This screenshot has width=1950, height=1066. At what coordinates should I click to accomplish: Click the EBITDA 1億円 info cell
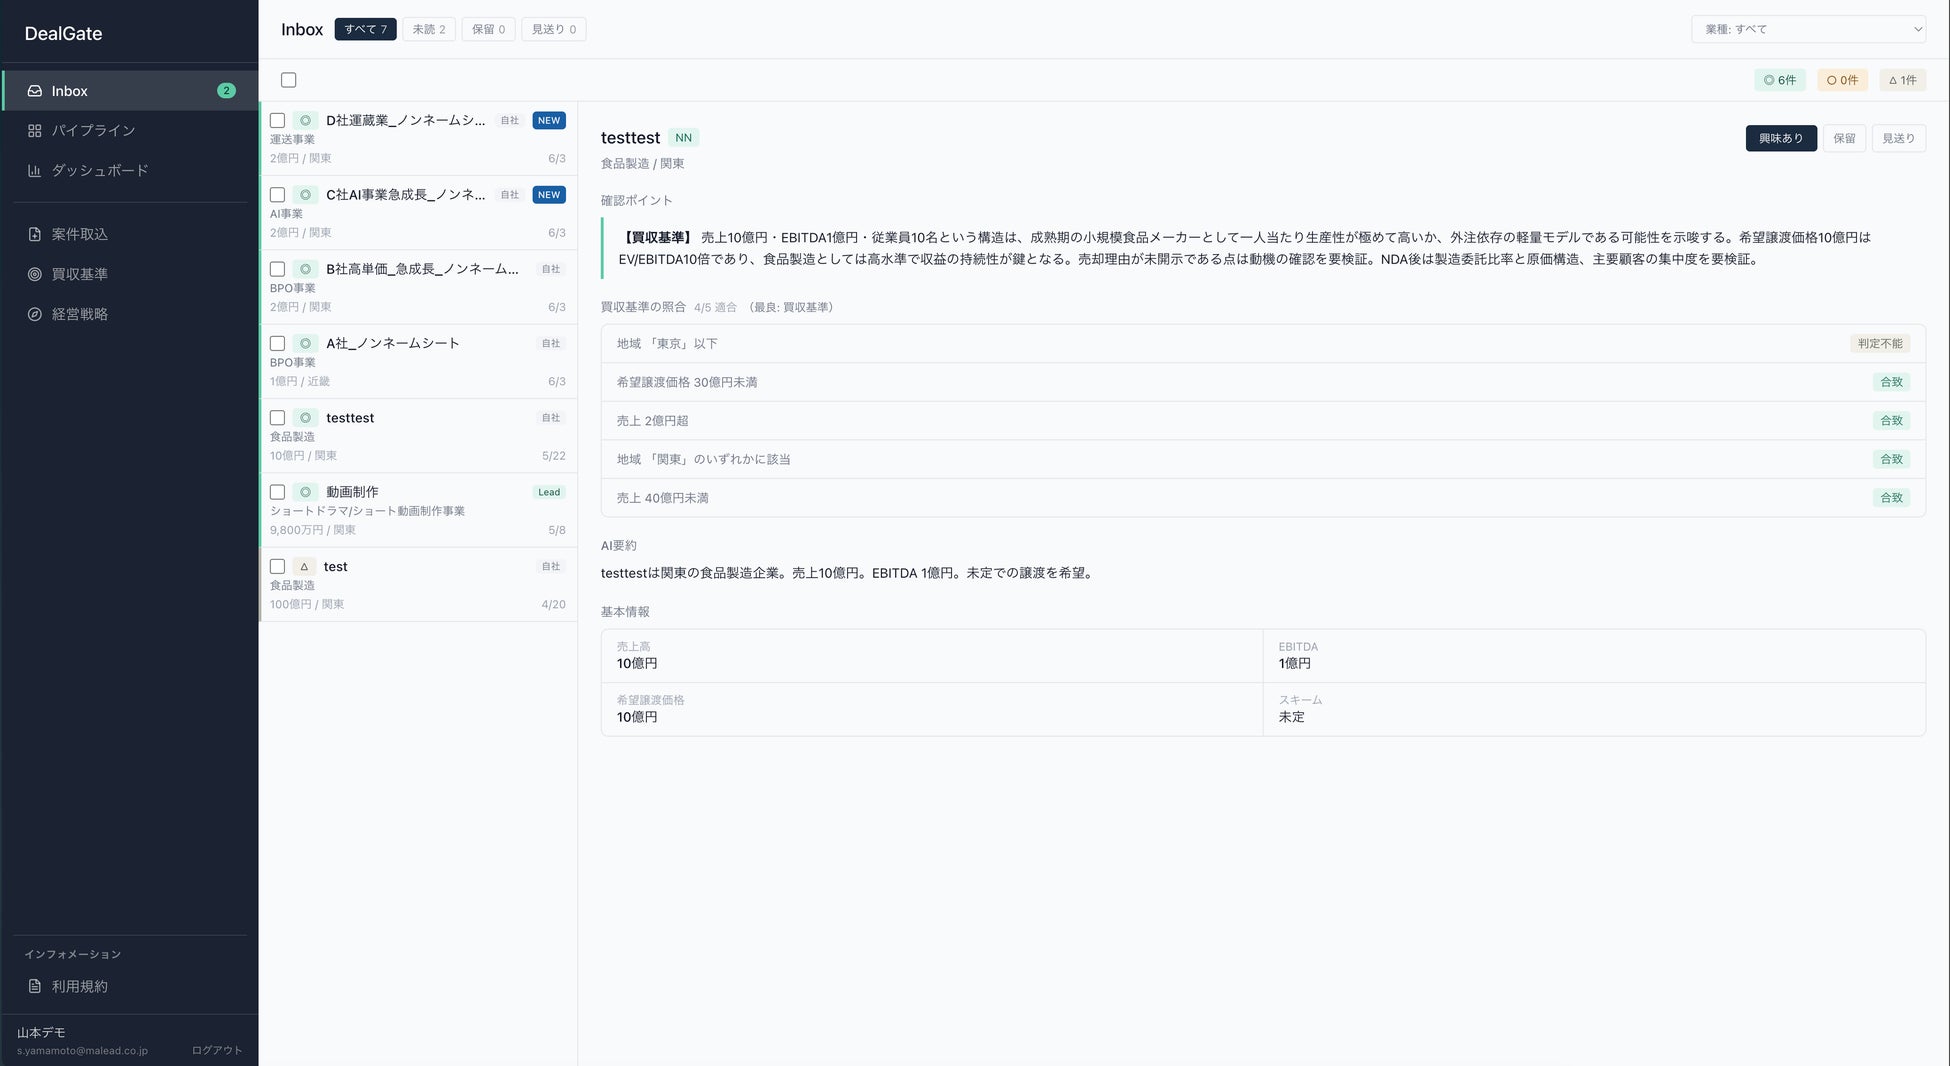pyautogui.click(x=1594, y=656)
